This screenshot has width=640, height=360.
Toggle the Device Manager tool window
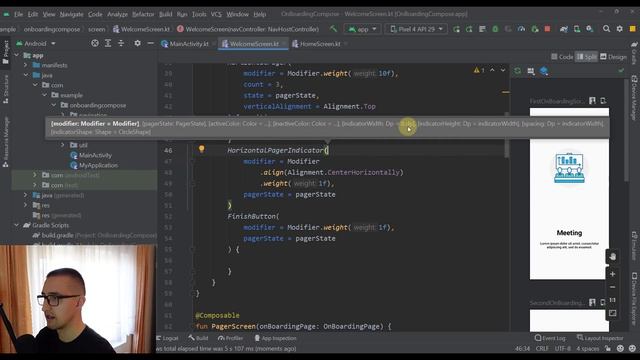pyautogui.click(x=634, y=97)
